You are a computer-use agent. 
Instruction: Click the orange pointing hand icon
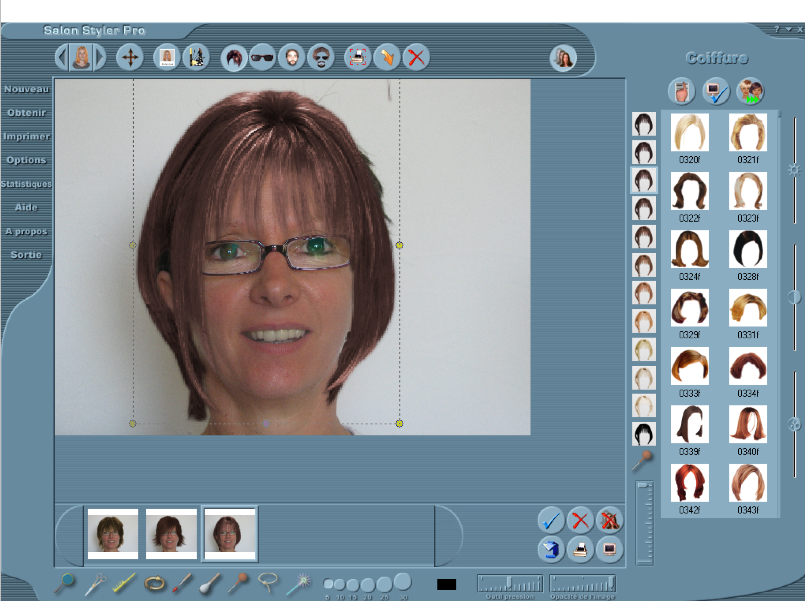point(387,57)
